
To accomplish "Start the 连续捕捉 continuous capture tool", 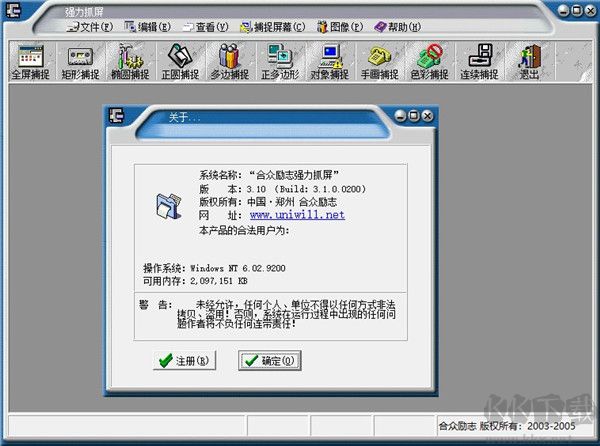I will (x=479, y=62).
